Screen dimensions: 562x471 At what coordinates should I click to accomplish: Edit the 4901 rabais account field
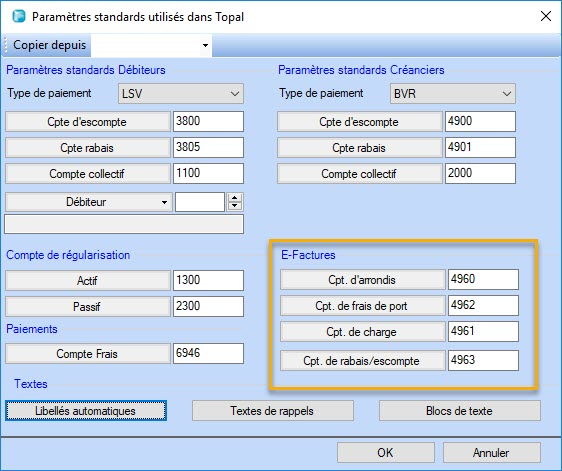click(x=480, y=147)
